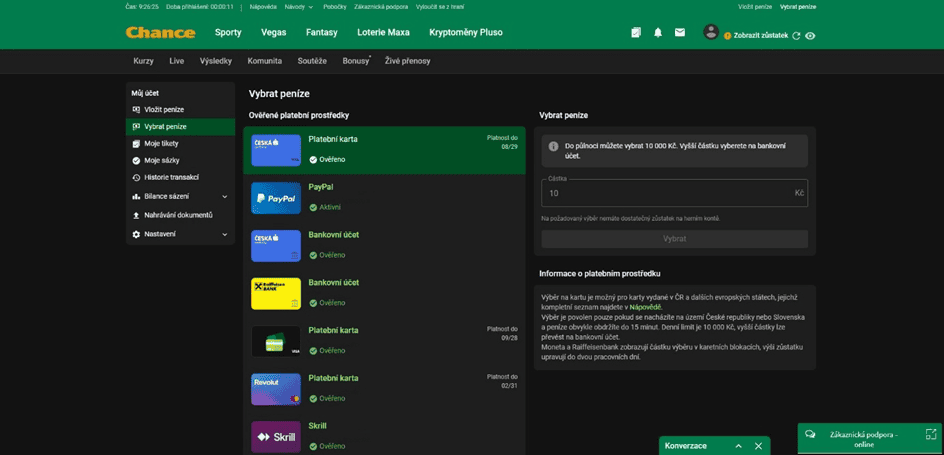
Task: Switch to Živé přenosy tab
Action: (x=408, y=61)
